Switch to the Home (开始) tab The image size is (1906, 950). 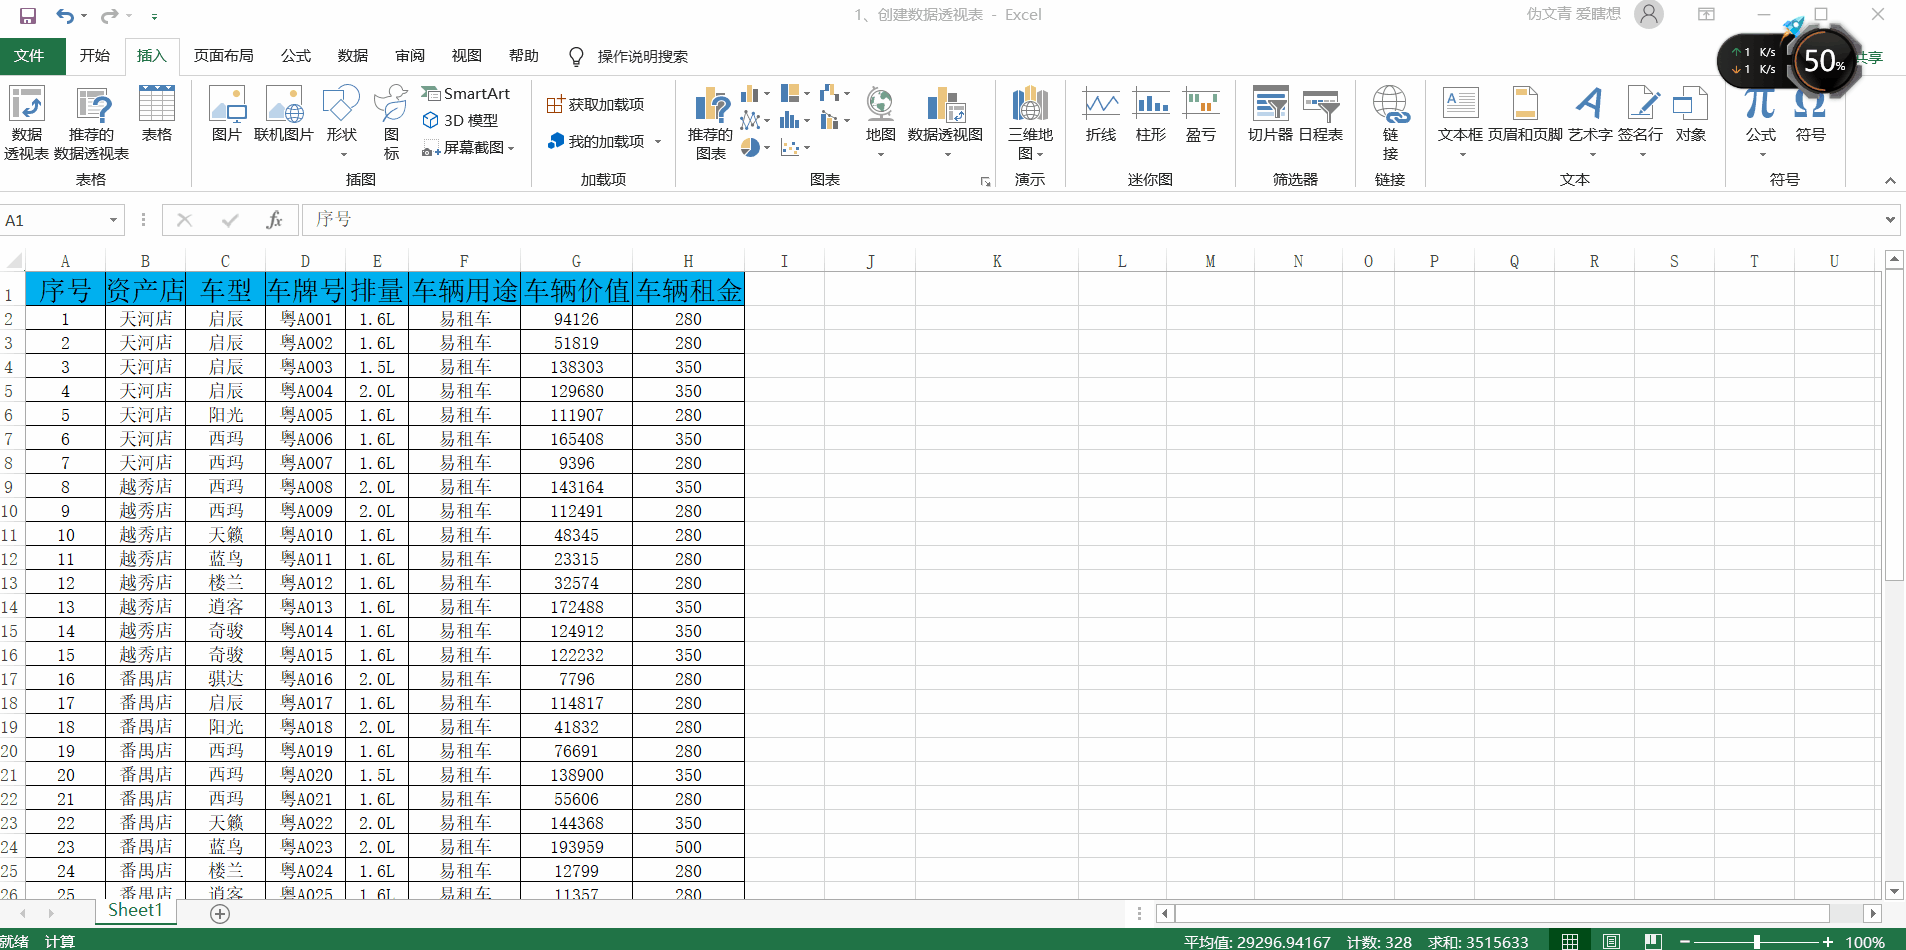95,56
